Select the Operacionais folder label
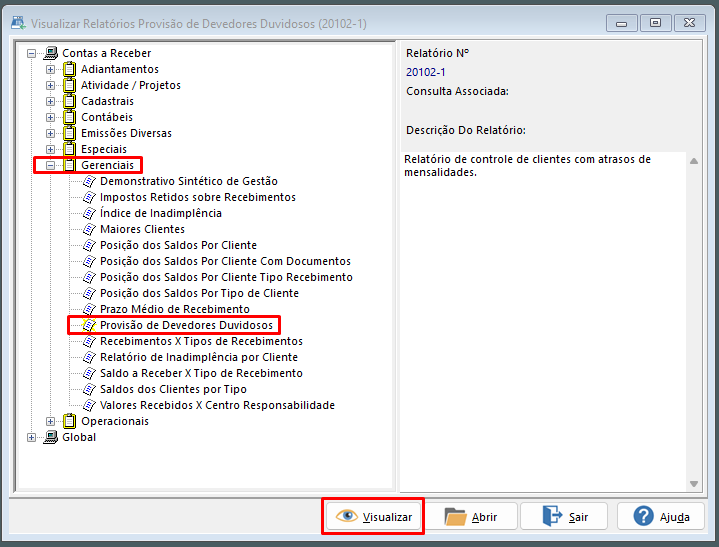This screenshot has width=719, height=547. 115,421
